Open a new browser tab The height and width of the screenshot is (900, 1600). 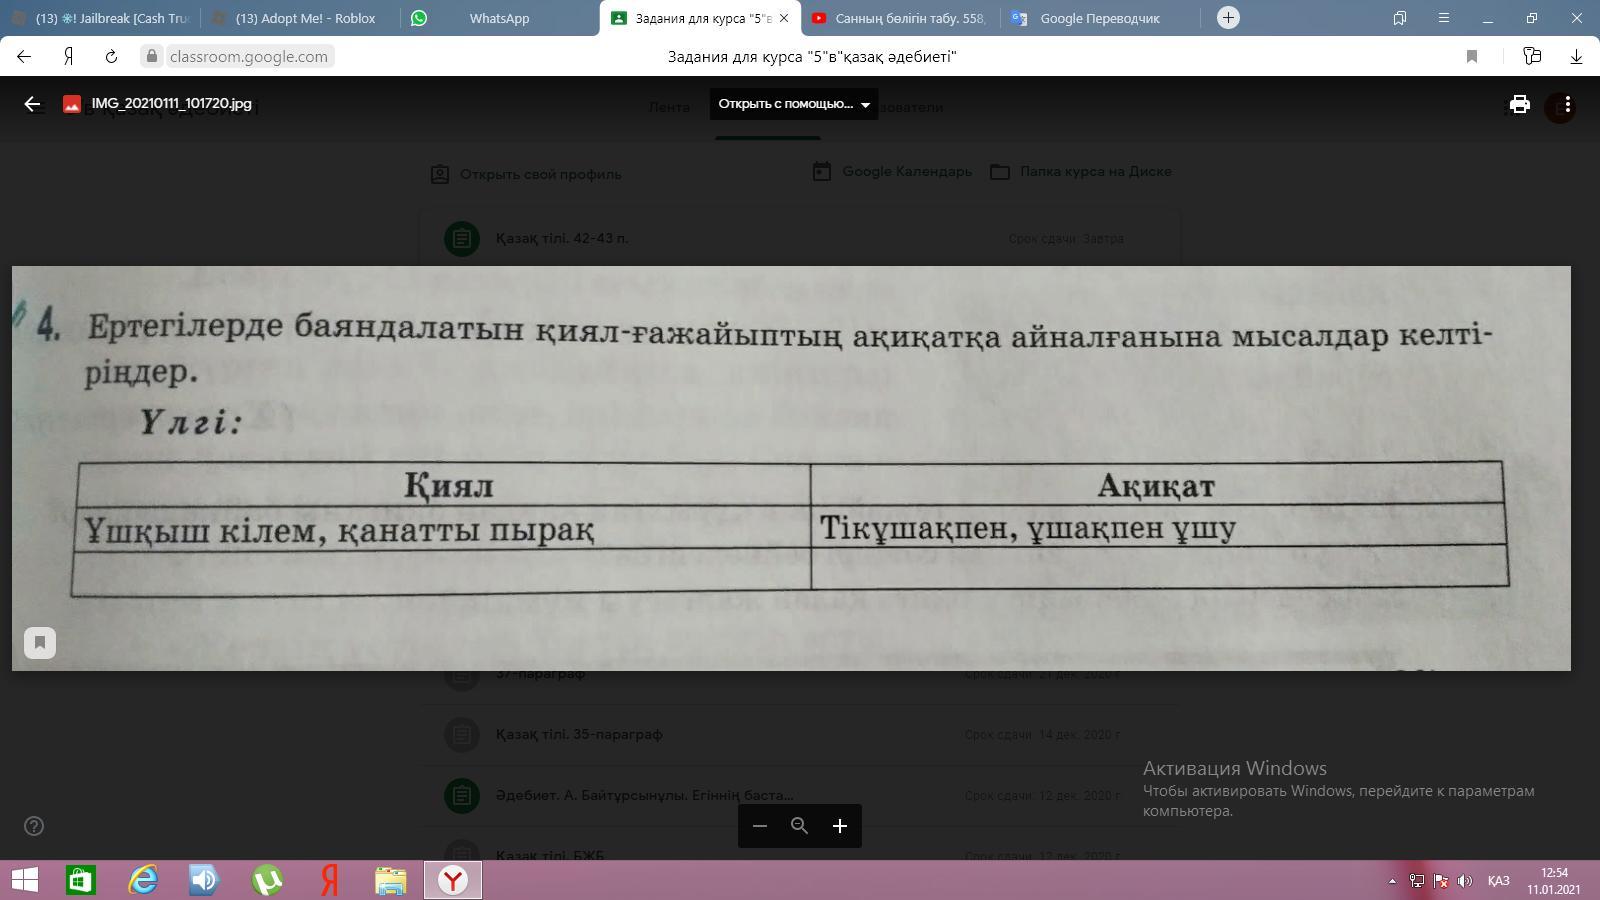tap(1228, 18)
